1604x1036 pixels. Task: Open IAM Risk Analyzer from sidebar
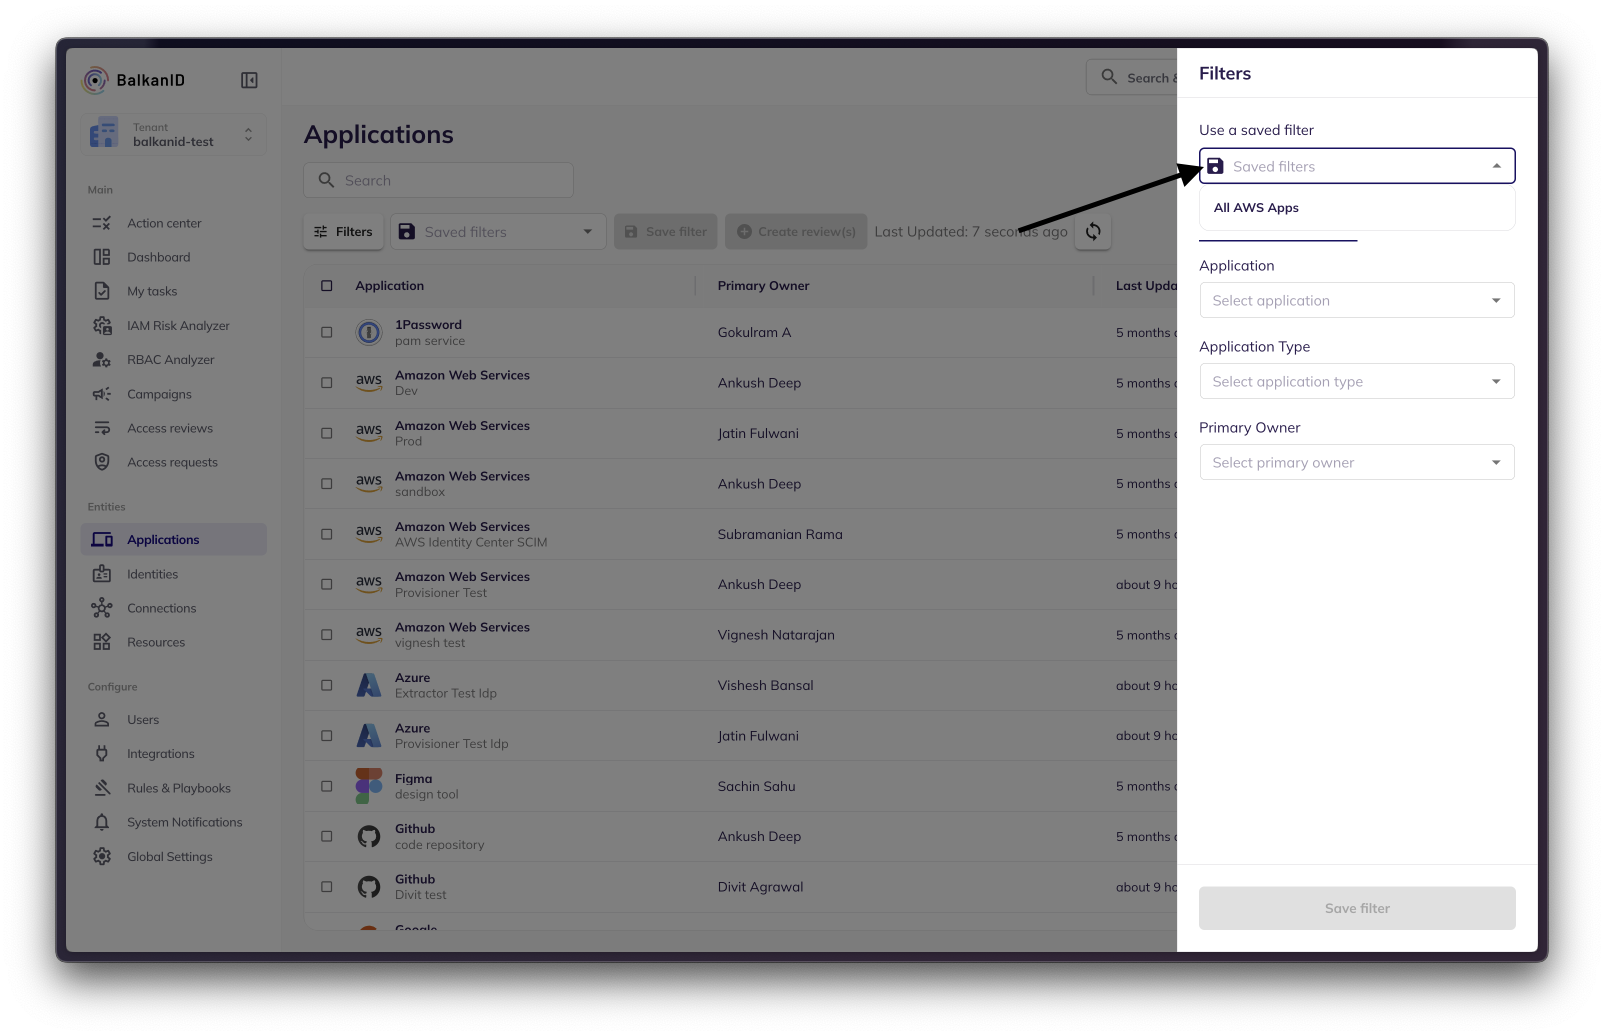(177, 326)
